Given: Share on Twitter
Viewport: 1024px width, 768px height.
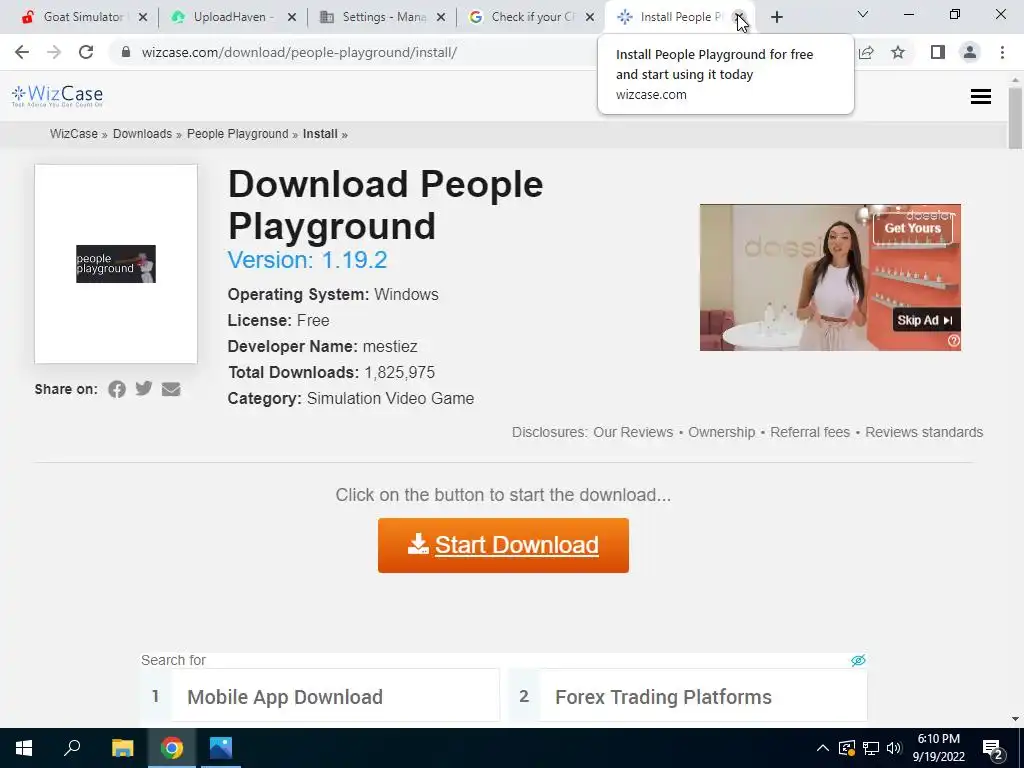Looking at the screenshot, I should click(x=144, y=389).
